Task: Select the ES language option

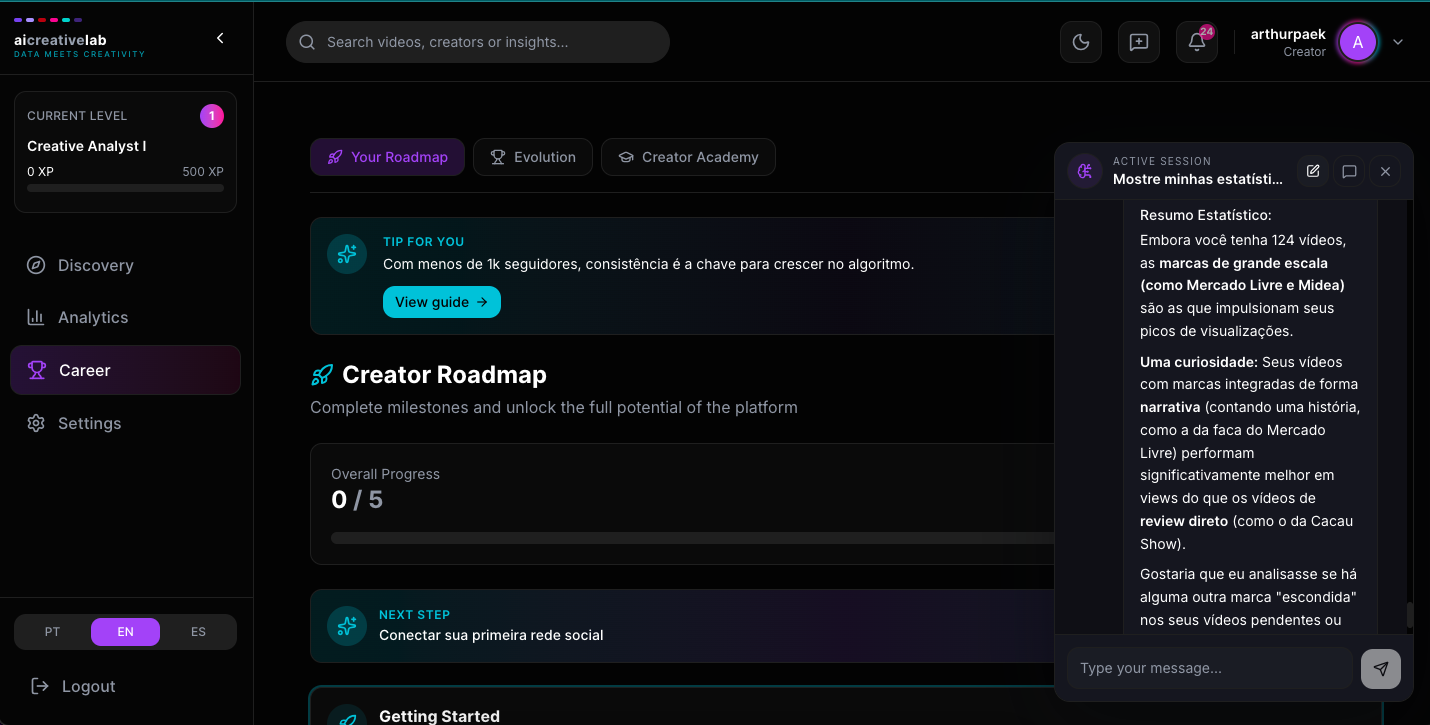Action: [198, 631]
